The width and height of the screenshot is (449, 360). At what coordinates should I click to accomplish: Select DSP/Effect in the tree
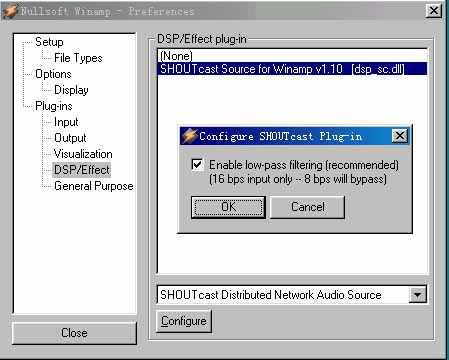tap(81, 170)
